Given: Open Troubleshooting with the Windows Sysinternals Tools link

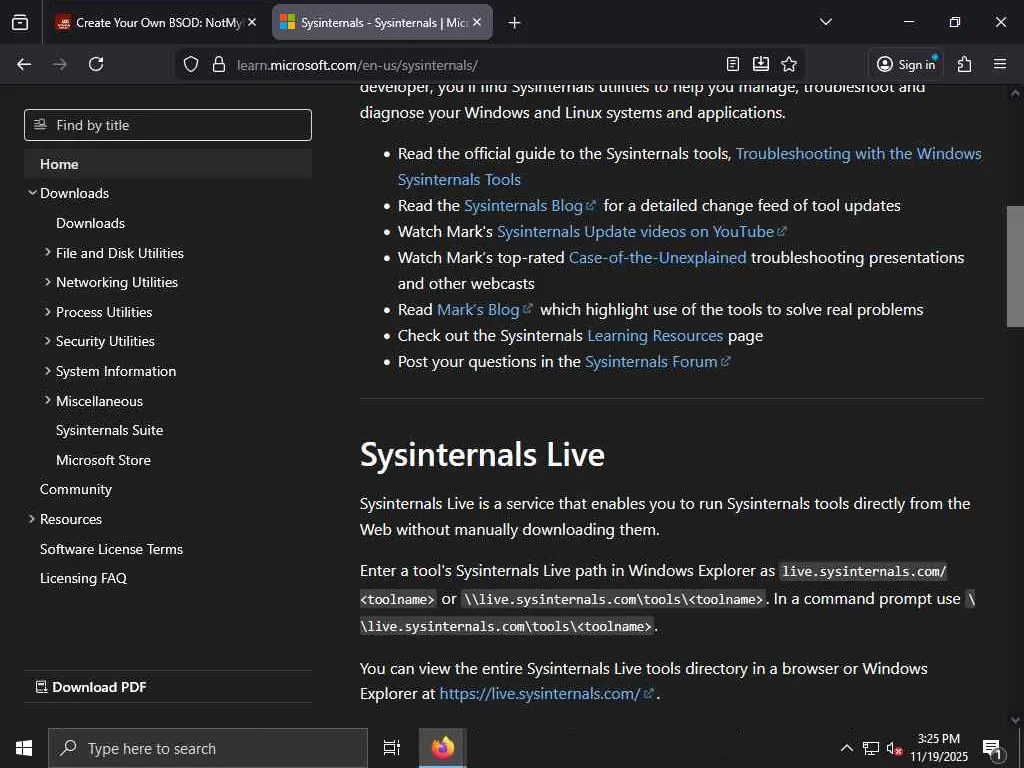Looking at the screenshot, I should click(858, 153).
